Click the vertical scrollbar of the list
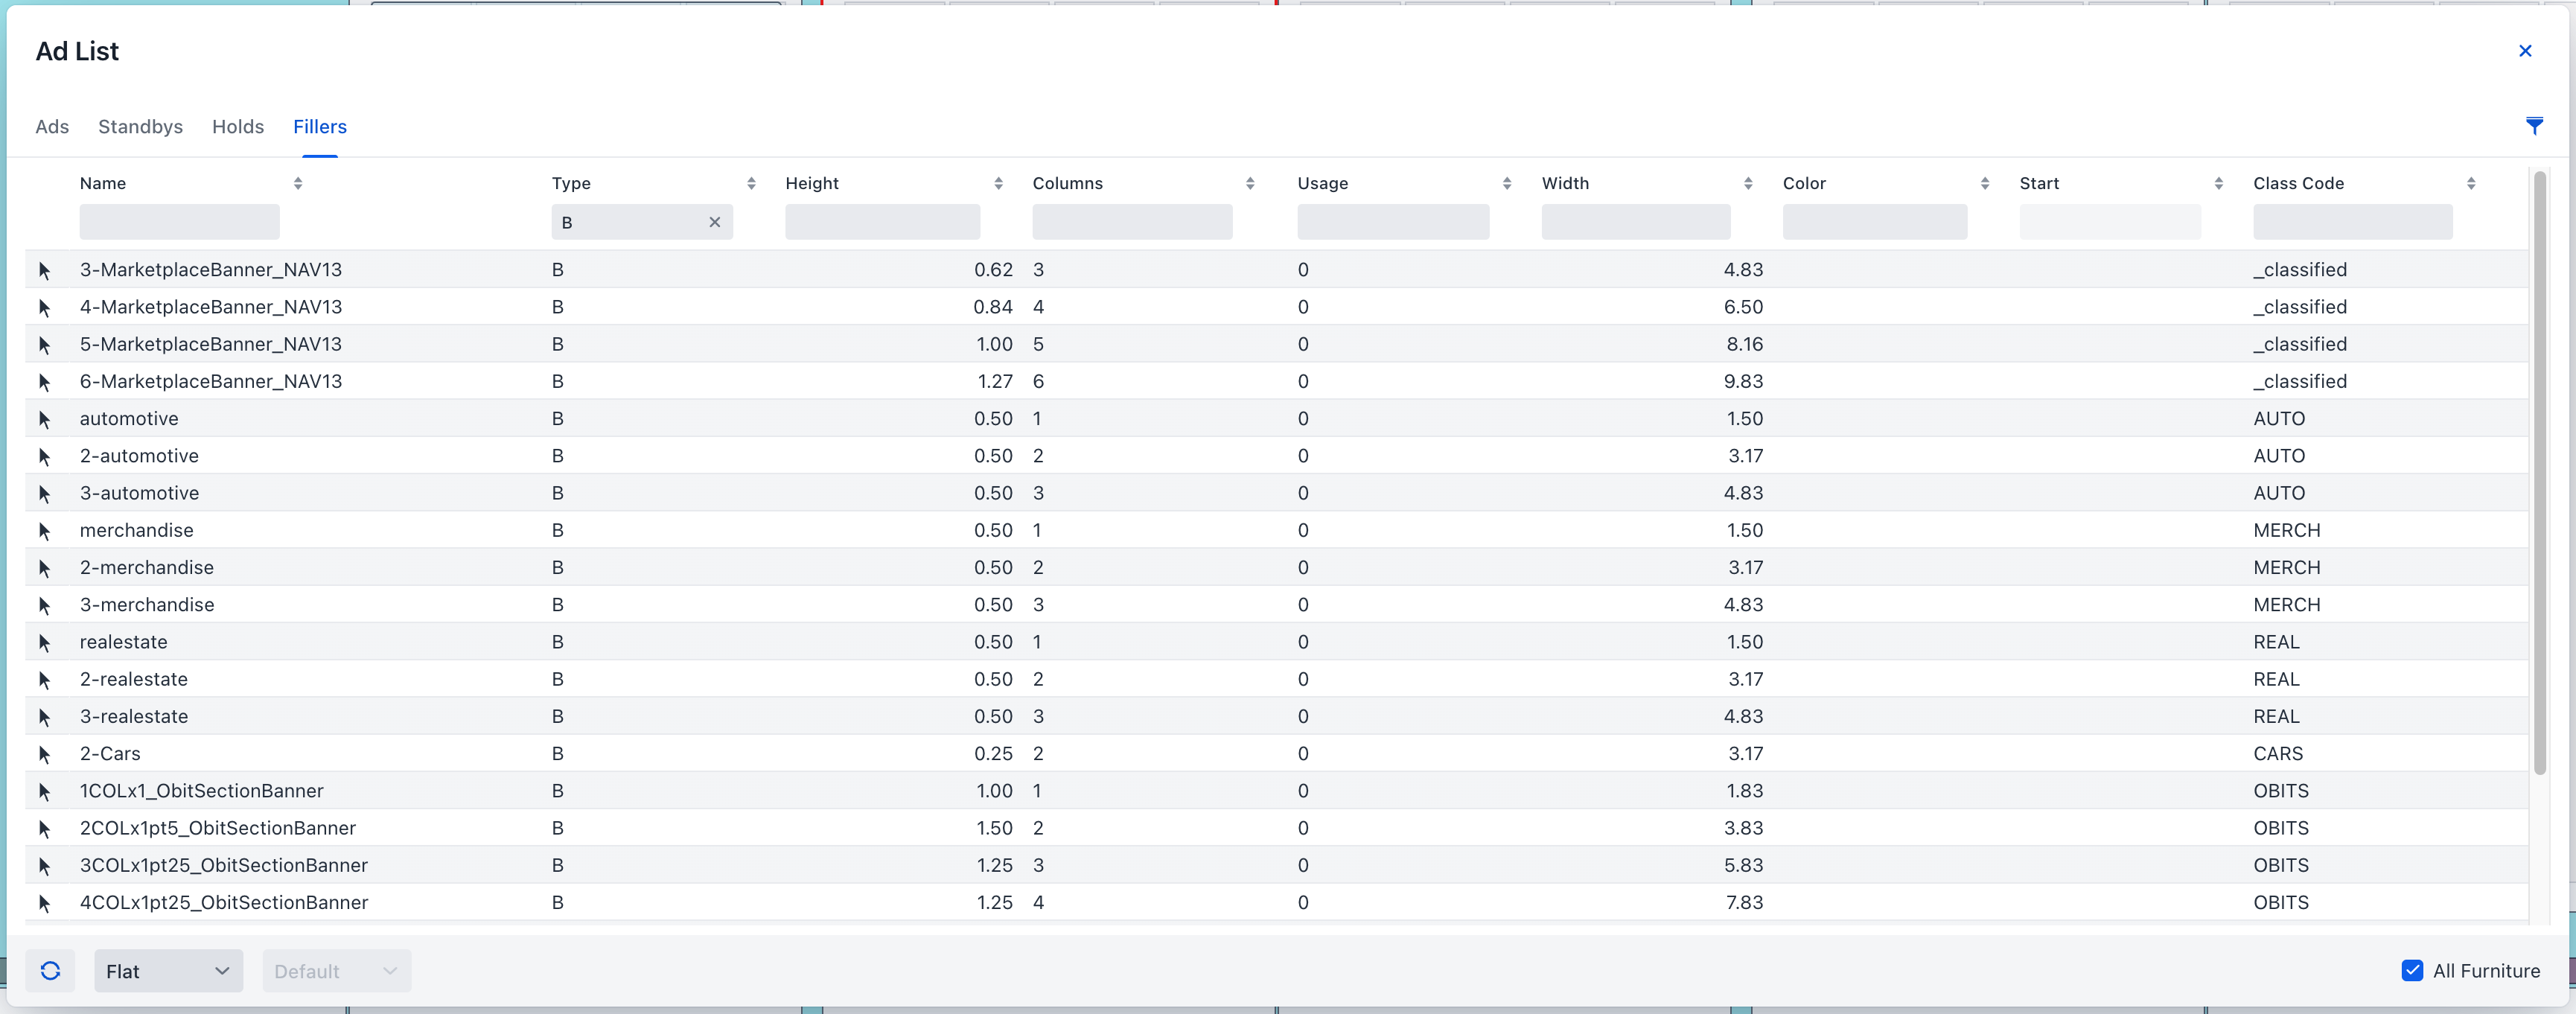The image size is (2576, 1014). click(x=2539, y=470)
